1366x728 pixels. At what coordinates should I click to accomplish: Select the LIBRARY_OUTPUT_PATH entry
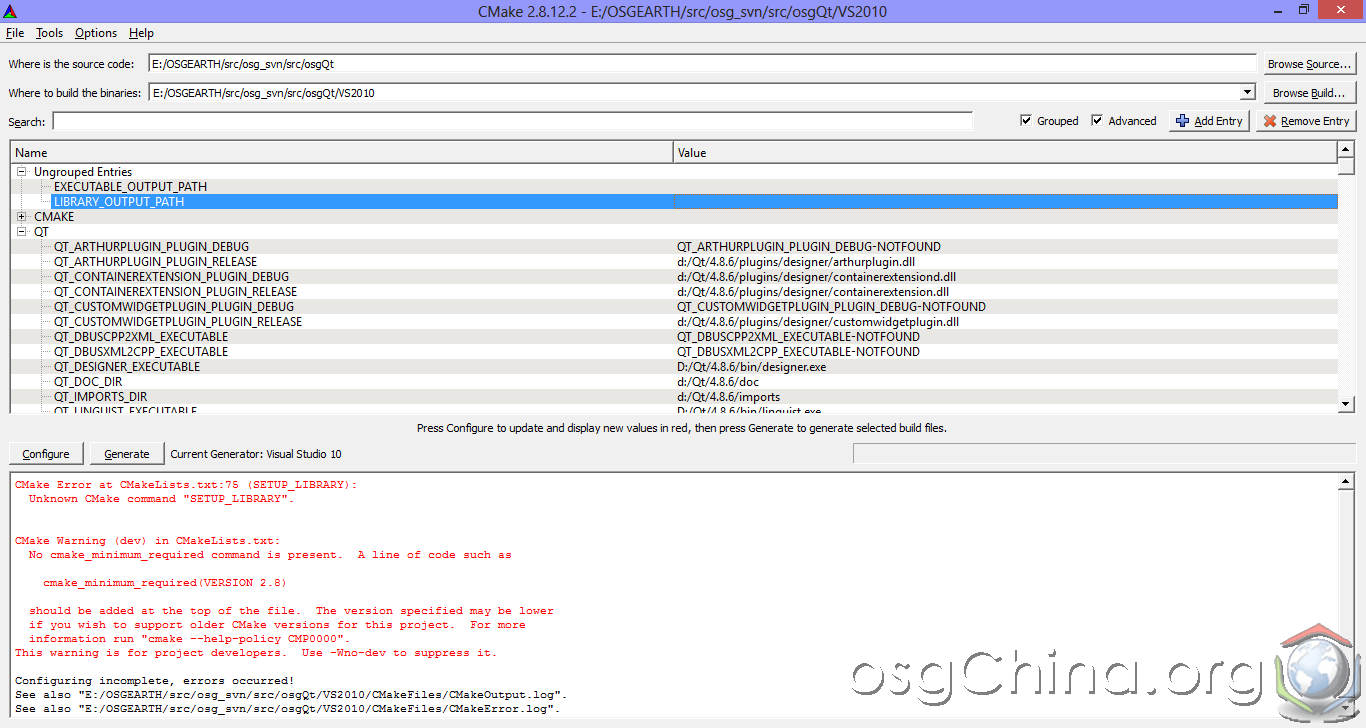(119, 202)
